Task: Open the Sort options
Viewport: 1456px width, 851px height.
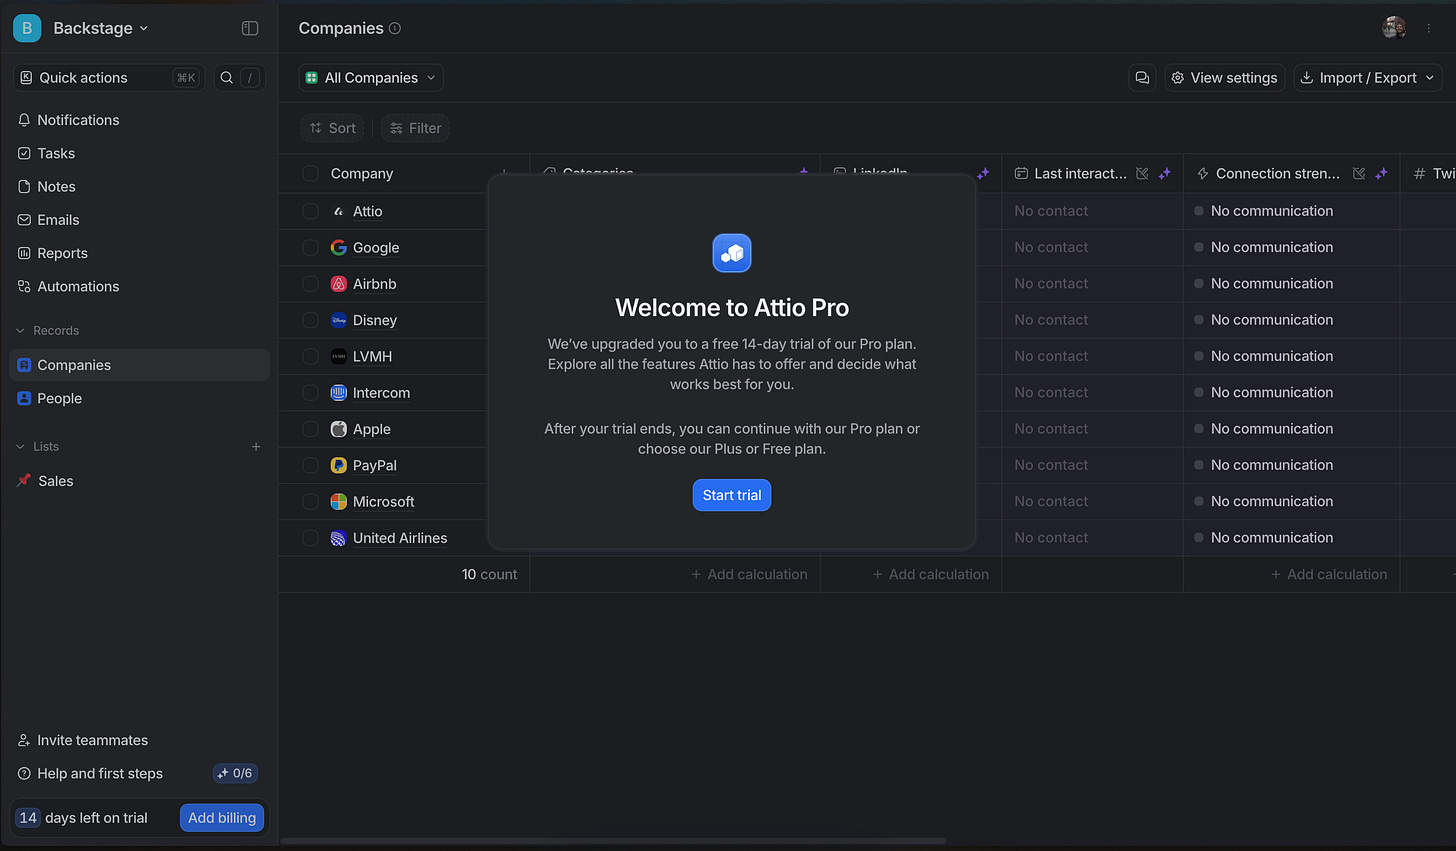Action: point(332,128)
